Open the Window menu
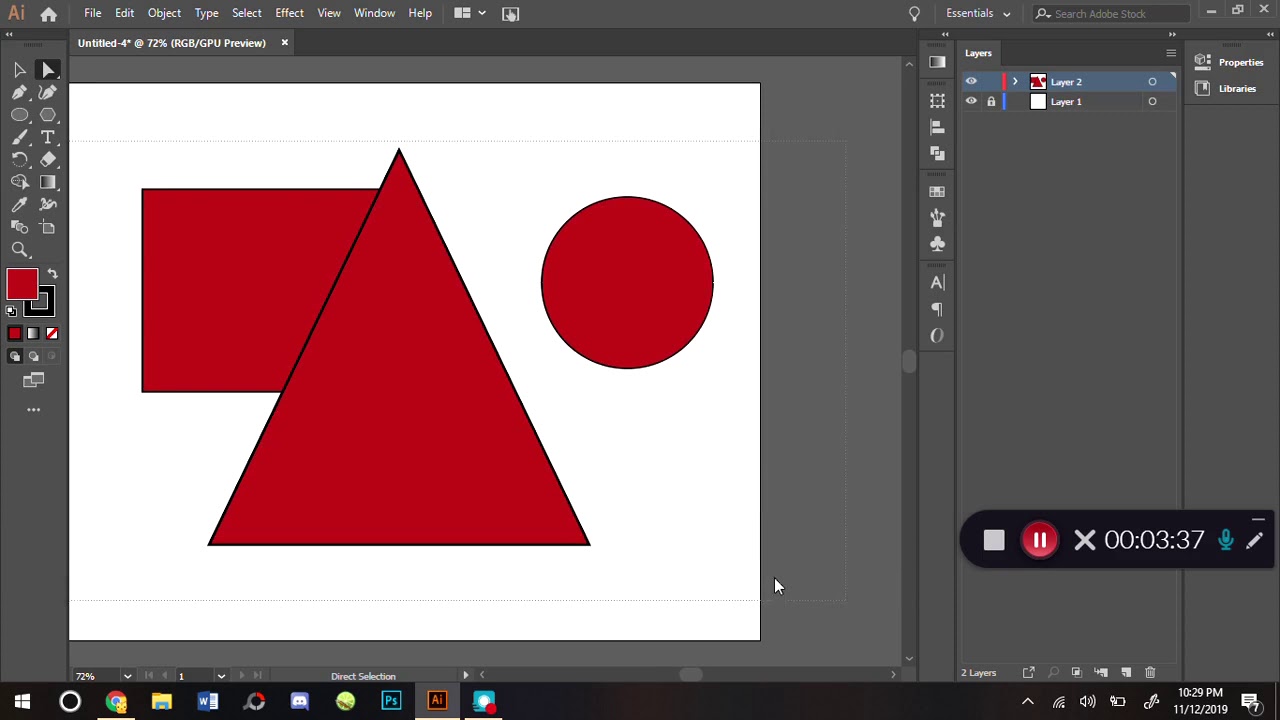1280x720 pixels. [x=374, y=13]
